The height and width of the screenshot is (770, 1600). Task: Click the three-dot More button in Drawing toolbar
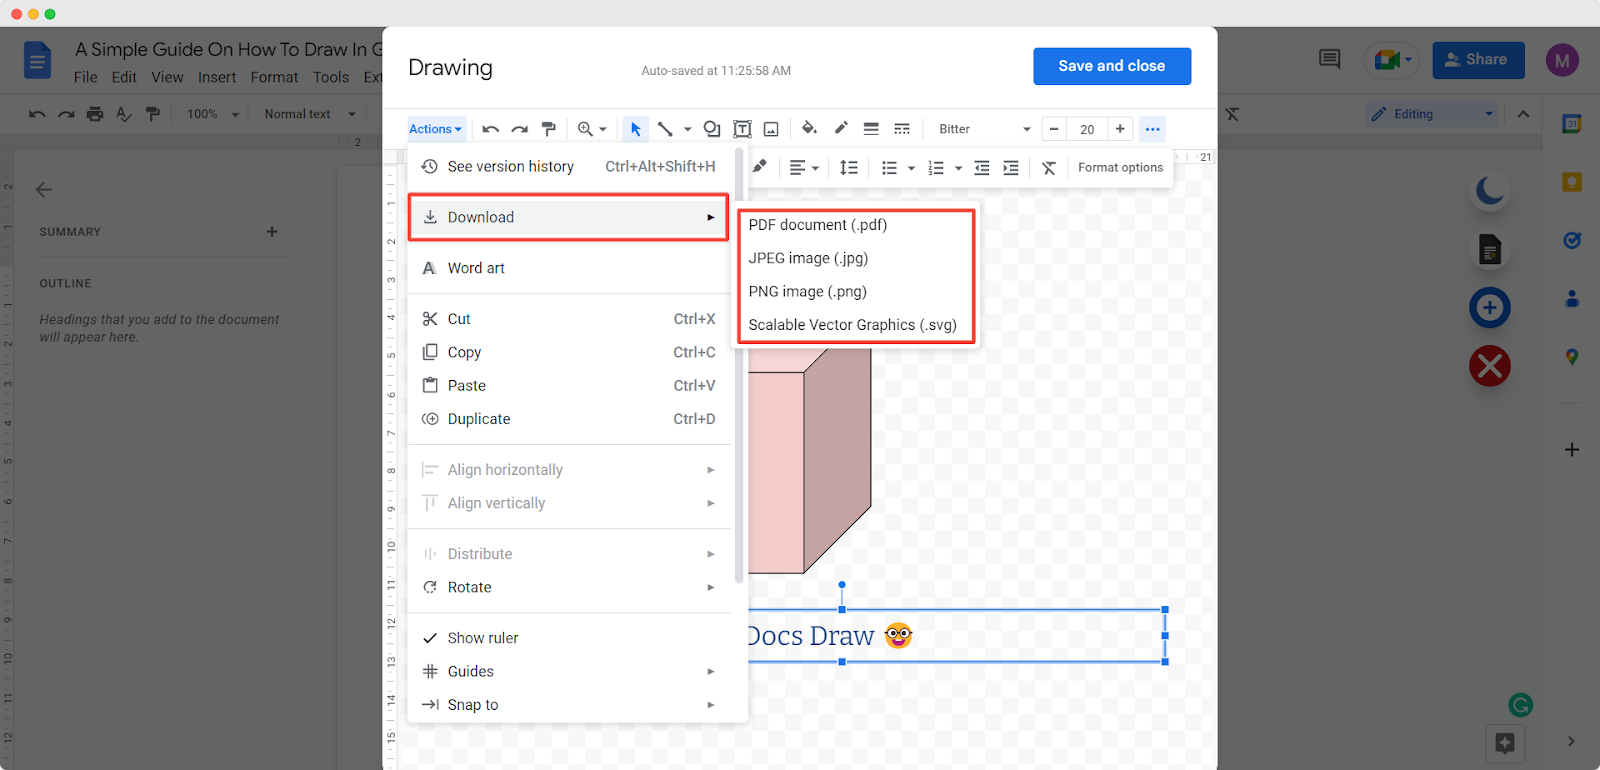[x=1153, y=129]
